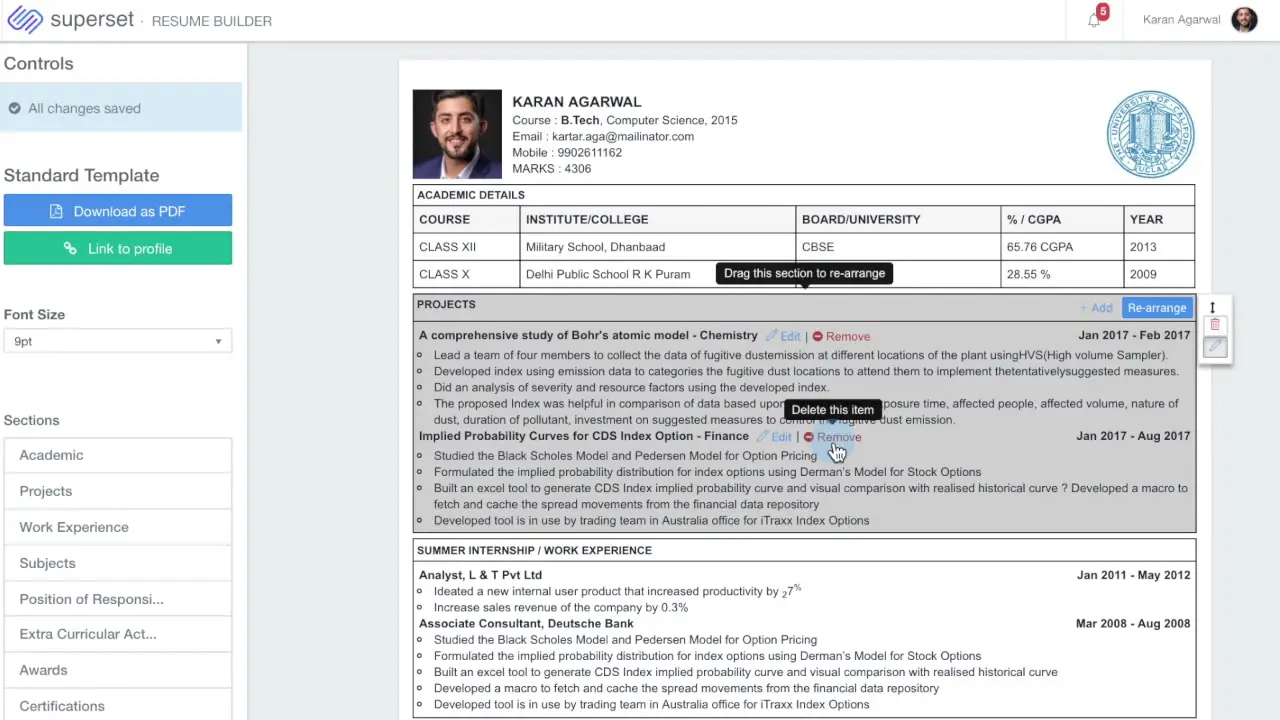The image size is (1280, 720).
Task: Click Karan Agarwal profile avatar in header
Action: [1244, 20]
